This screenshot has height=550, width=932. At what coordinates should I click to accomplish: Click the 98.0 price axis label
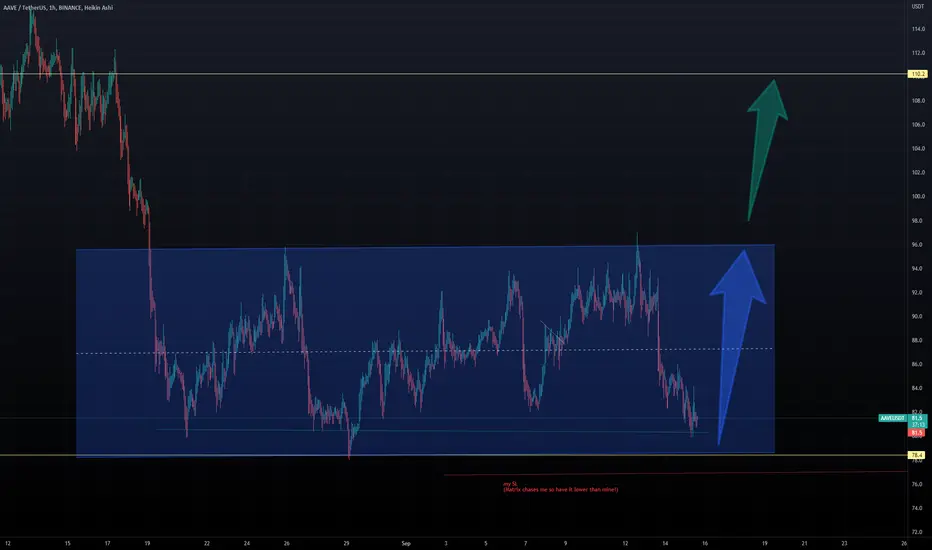pos(917,221)
